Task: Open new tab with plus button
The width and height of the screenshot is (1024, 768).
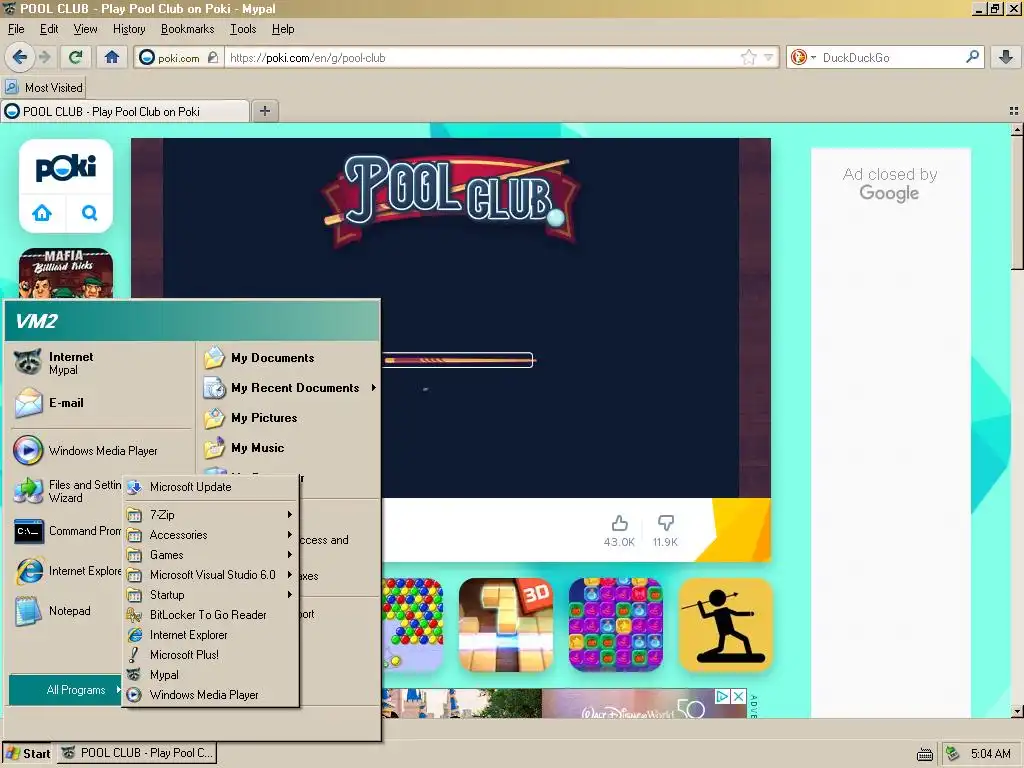Action: pyautogui.click(x=264, y=111)
